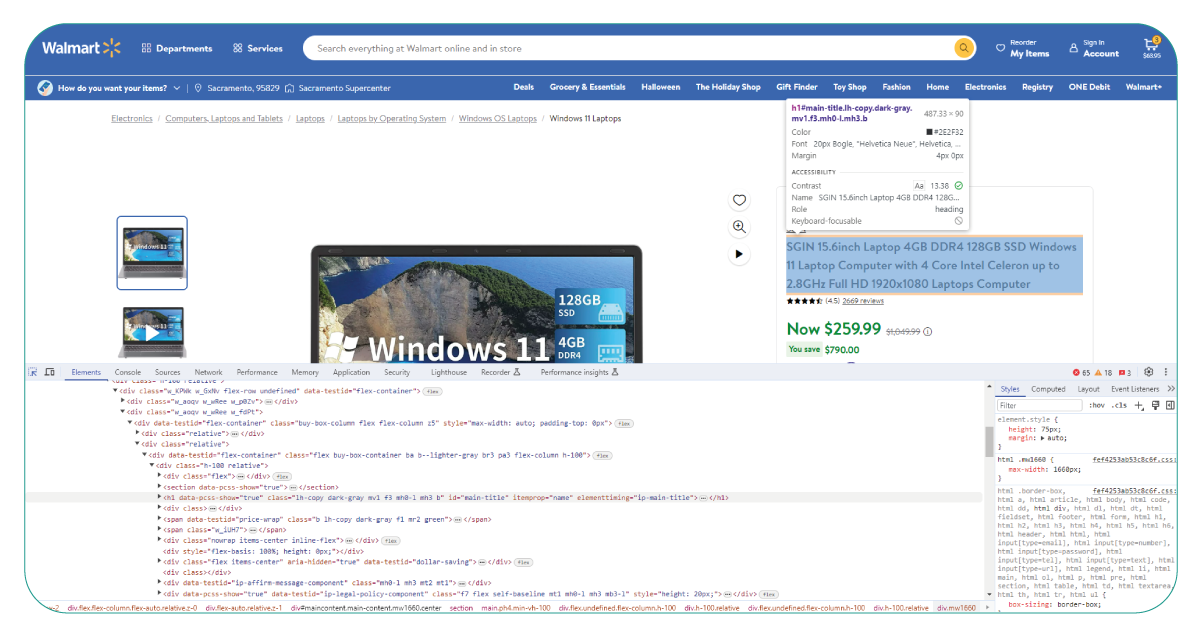Click the store icon beside Sacramento Supercenter
1203x634 pixels.
pyautogui.click(x=289, y=88)
